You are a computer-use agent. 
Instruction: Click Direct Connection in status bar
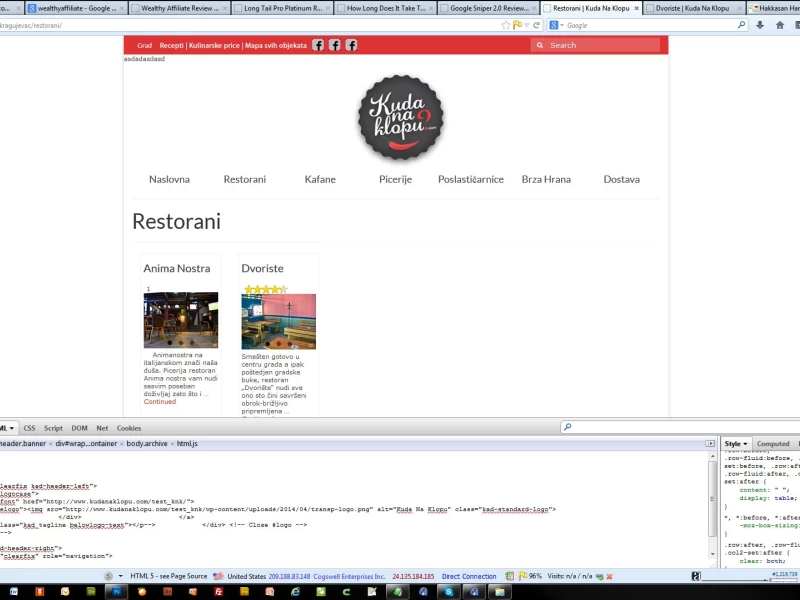click(469, 576)
